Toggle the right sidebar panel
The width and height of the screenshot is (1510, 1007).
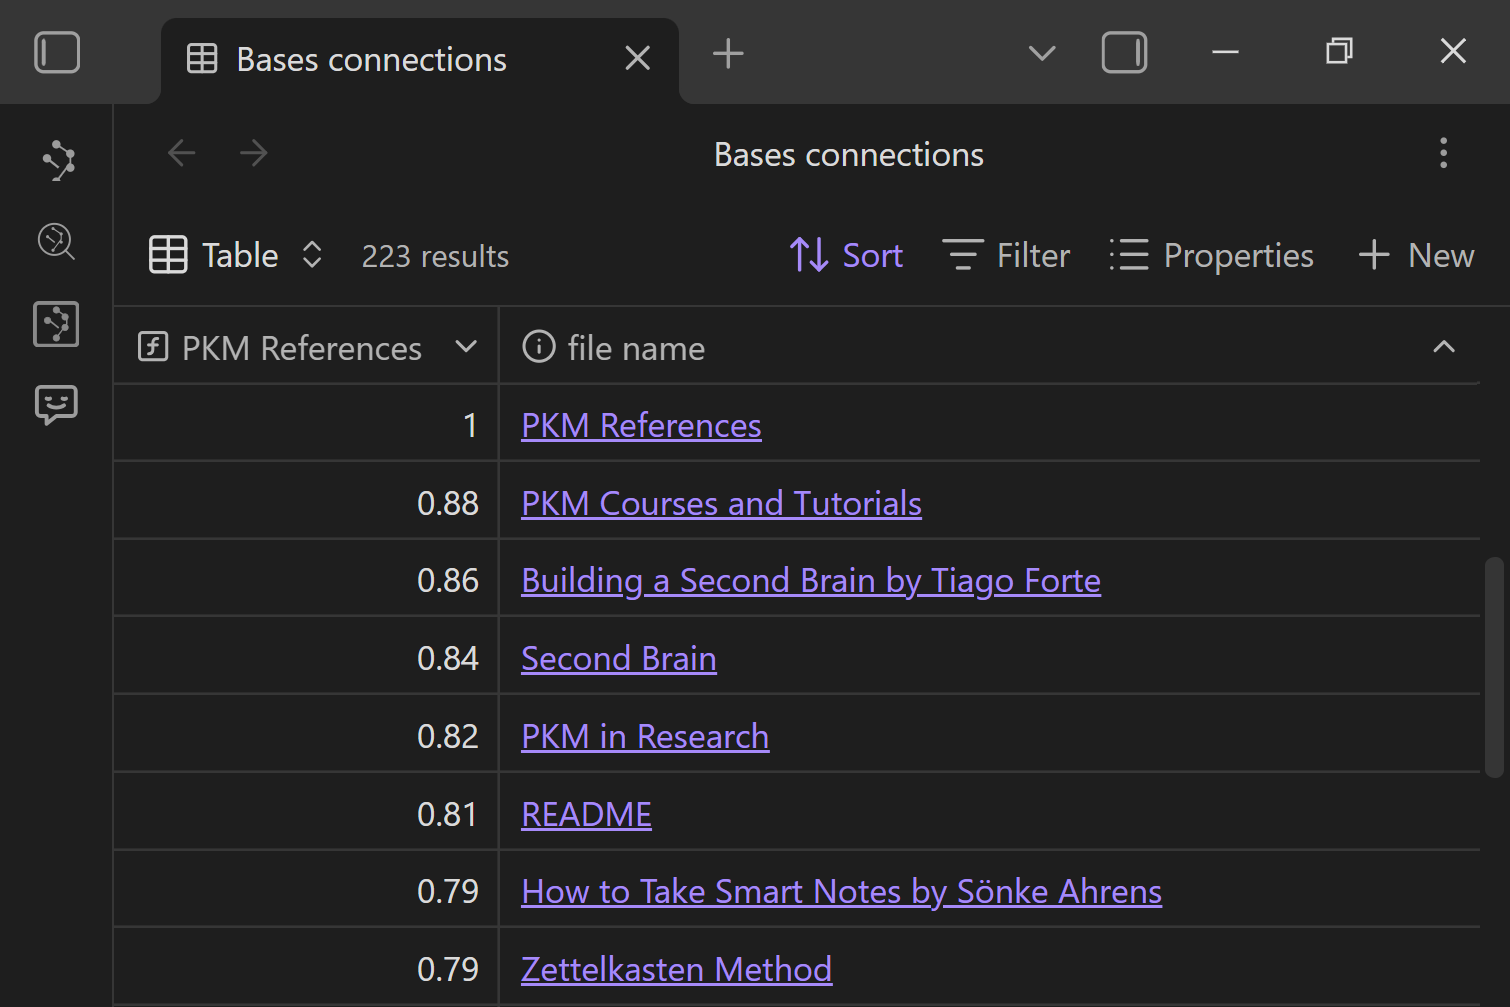(1124, 53)
